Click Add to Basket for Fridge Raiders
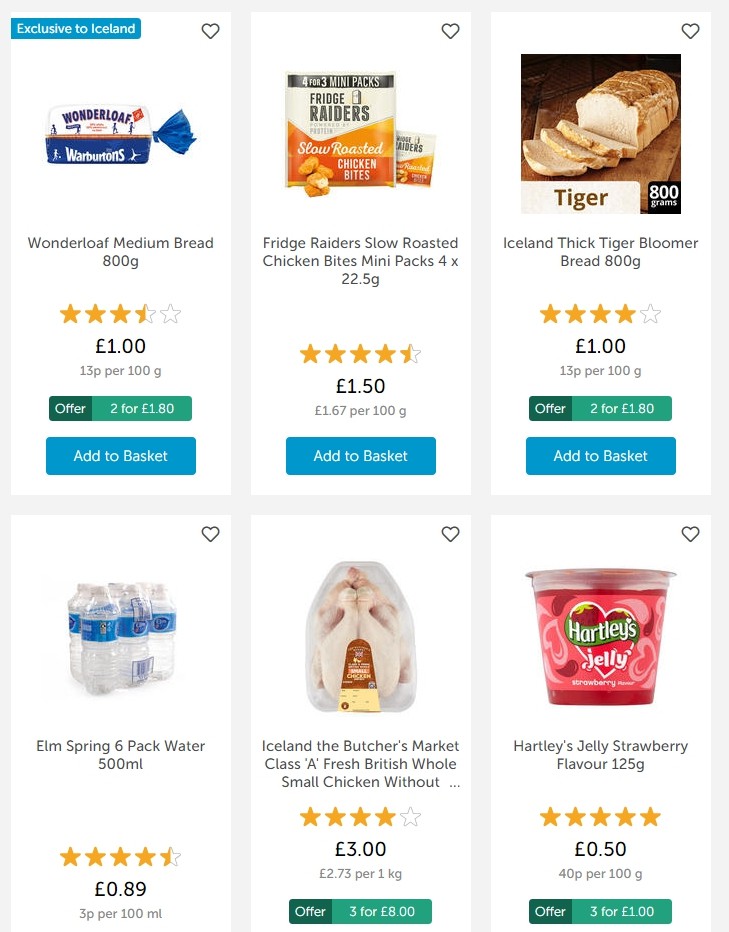 [360, 455]
